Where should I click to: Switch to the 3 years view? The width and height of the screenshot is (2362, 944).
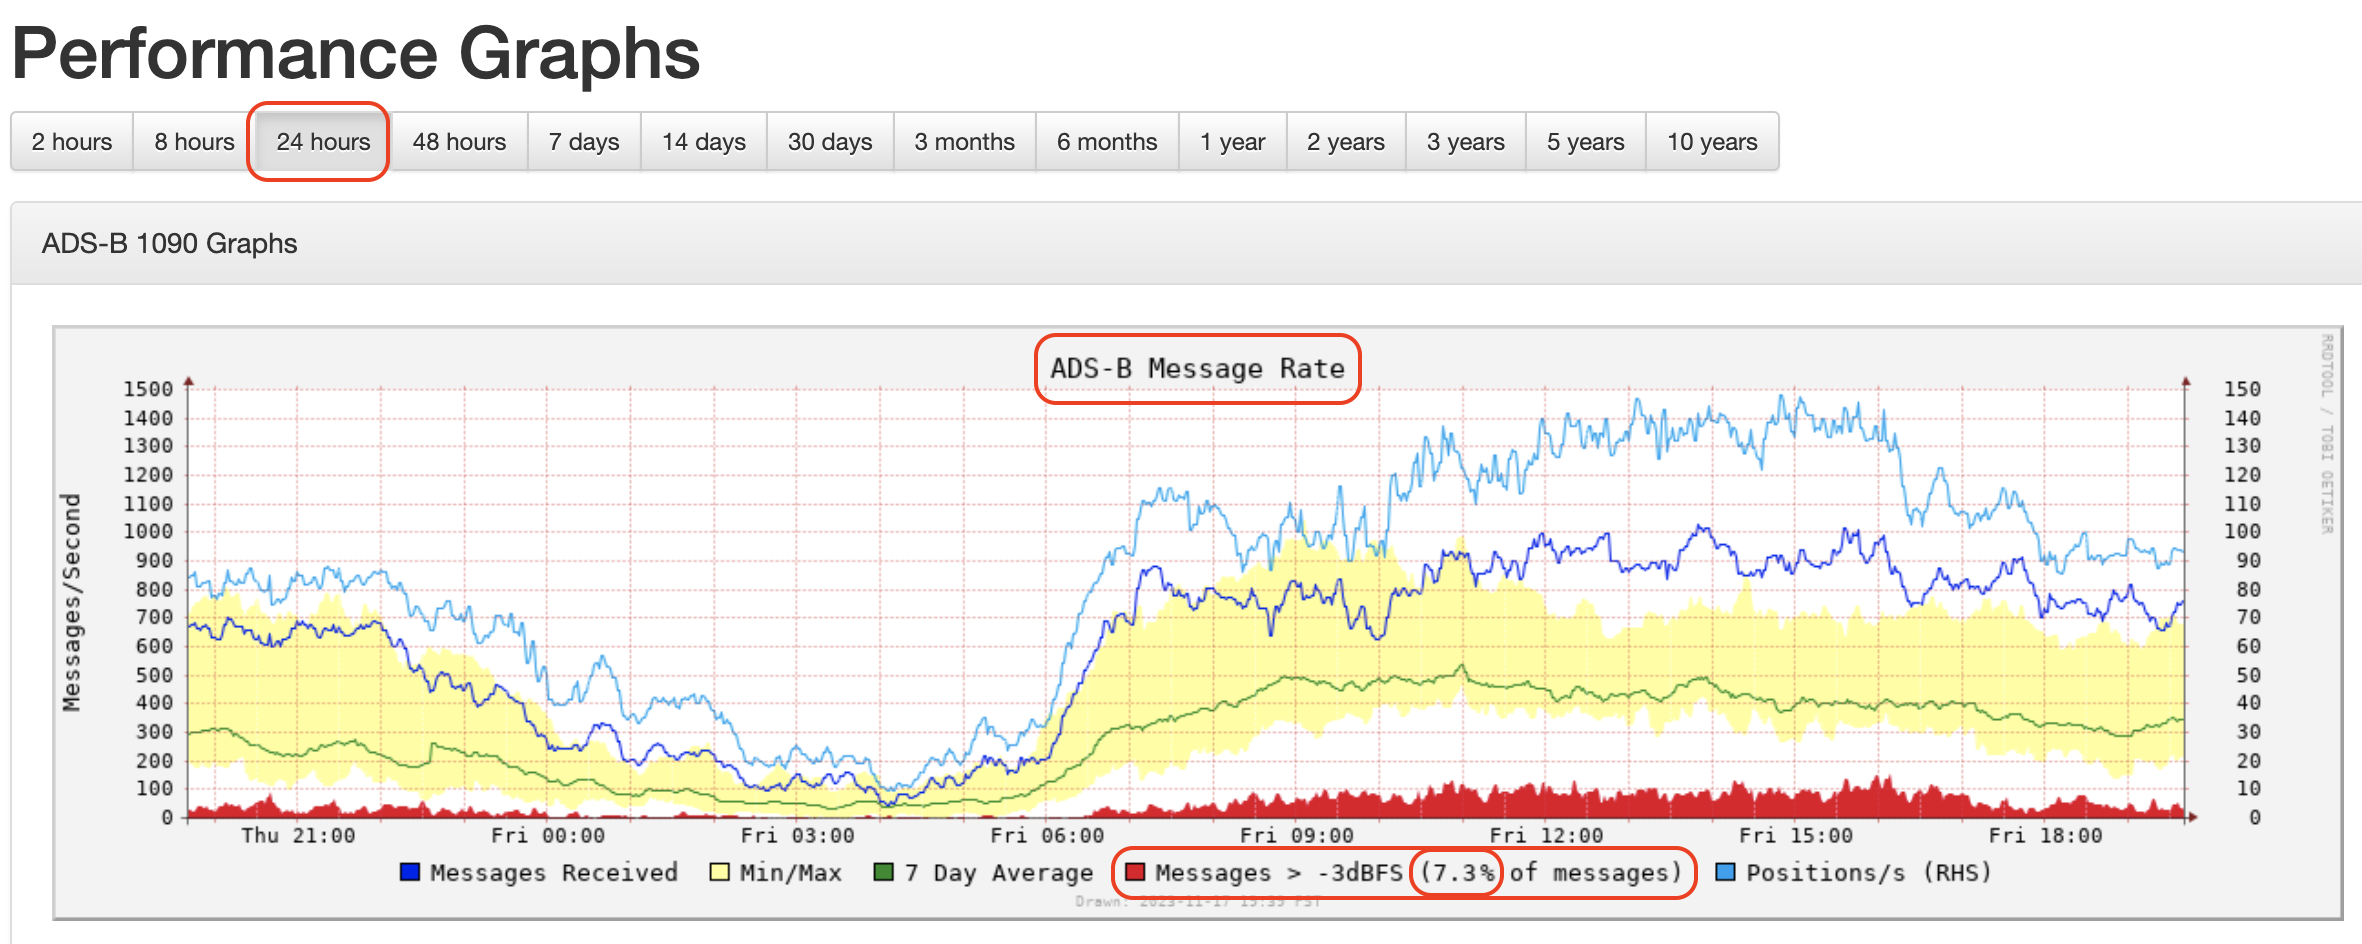[1466, 142]
